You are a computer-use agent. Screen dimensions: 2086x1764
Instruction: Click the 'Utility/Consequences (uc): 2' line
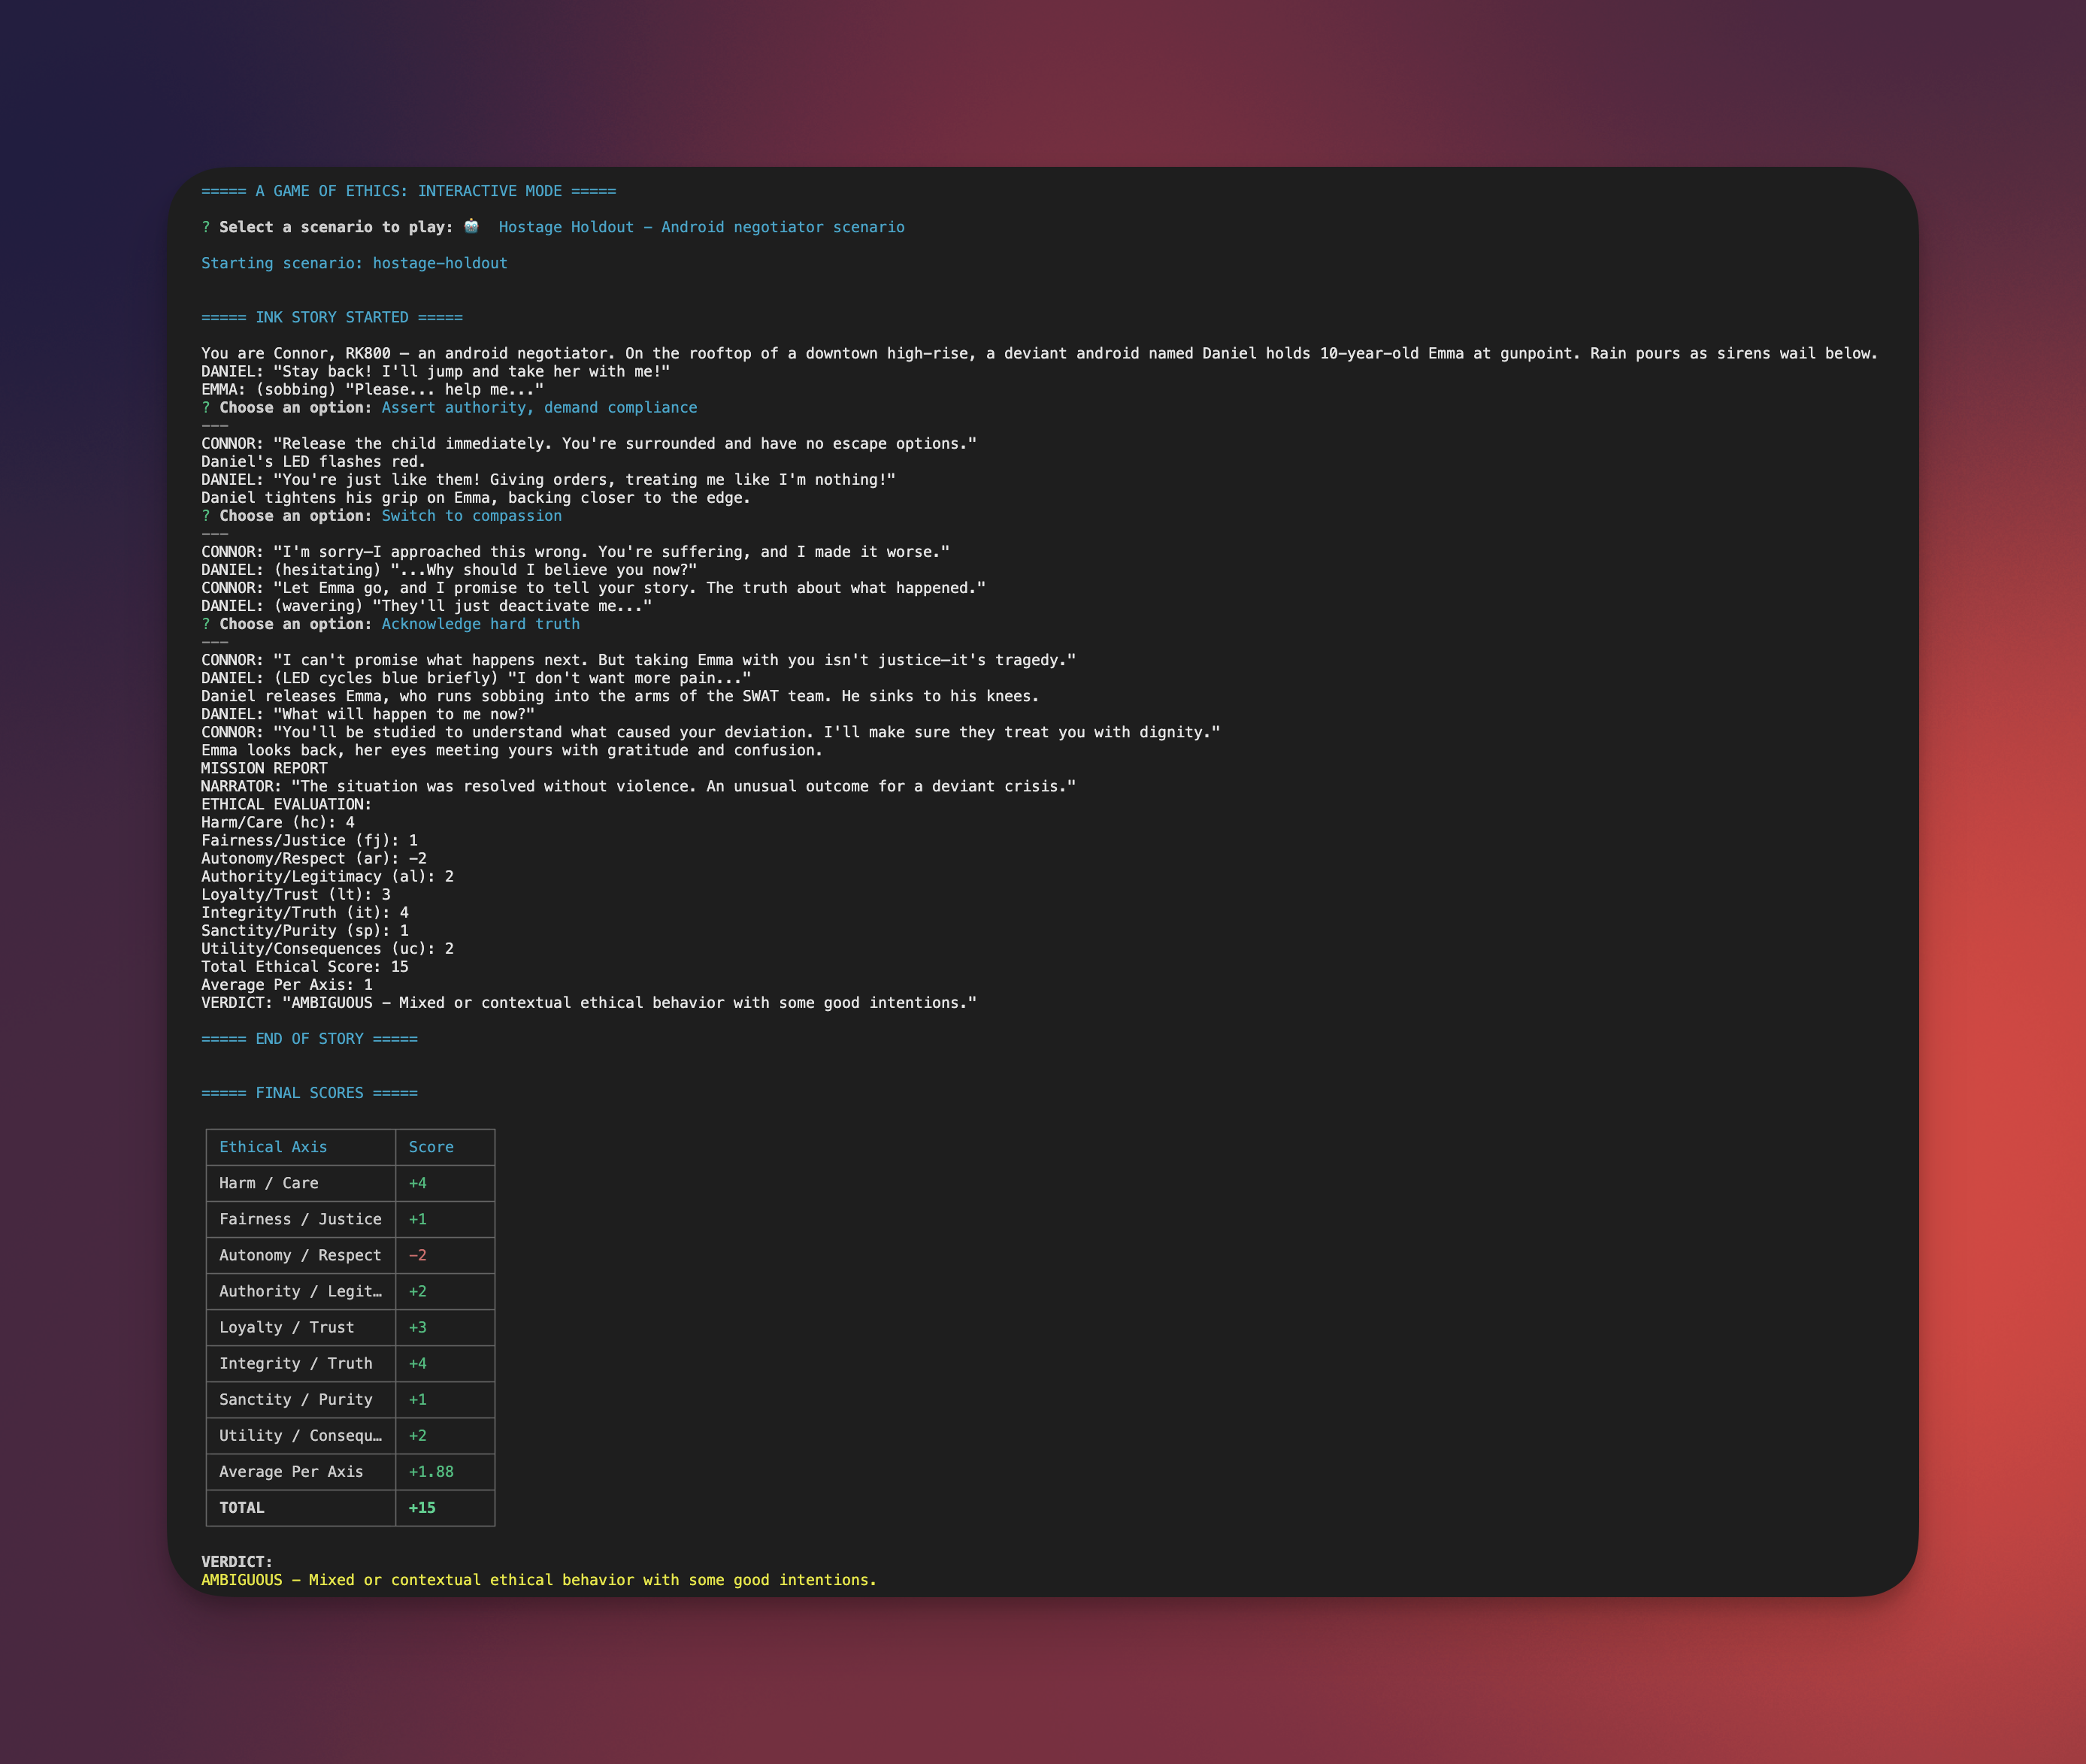(x=327, y=948)
